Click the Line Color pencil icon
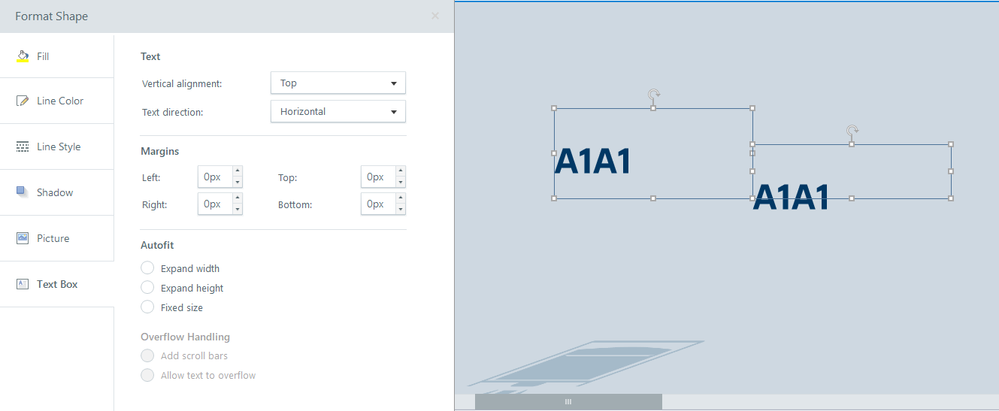The height and width of the screenshot is (411, 999). [22, 101]
